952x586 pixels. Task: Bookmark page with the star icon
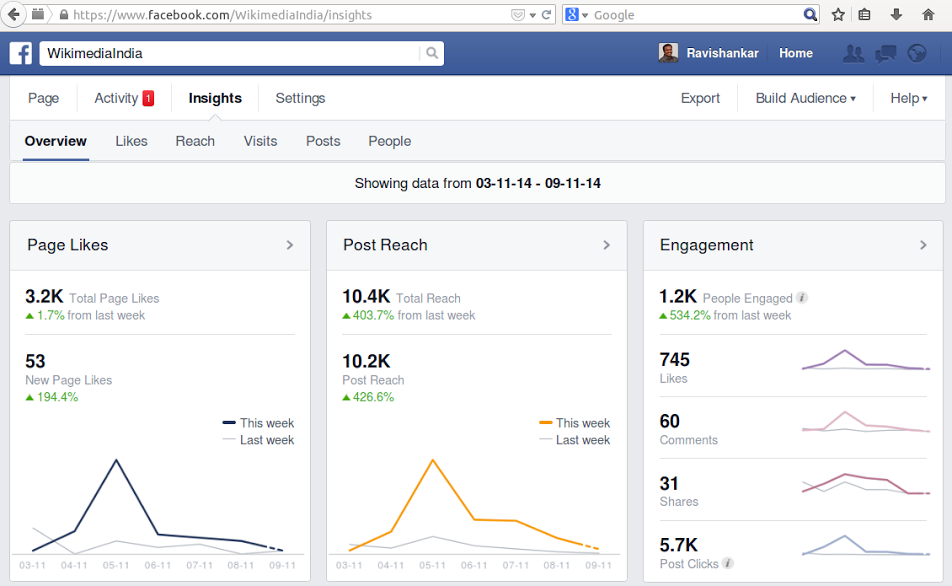pos(838,15)
